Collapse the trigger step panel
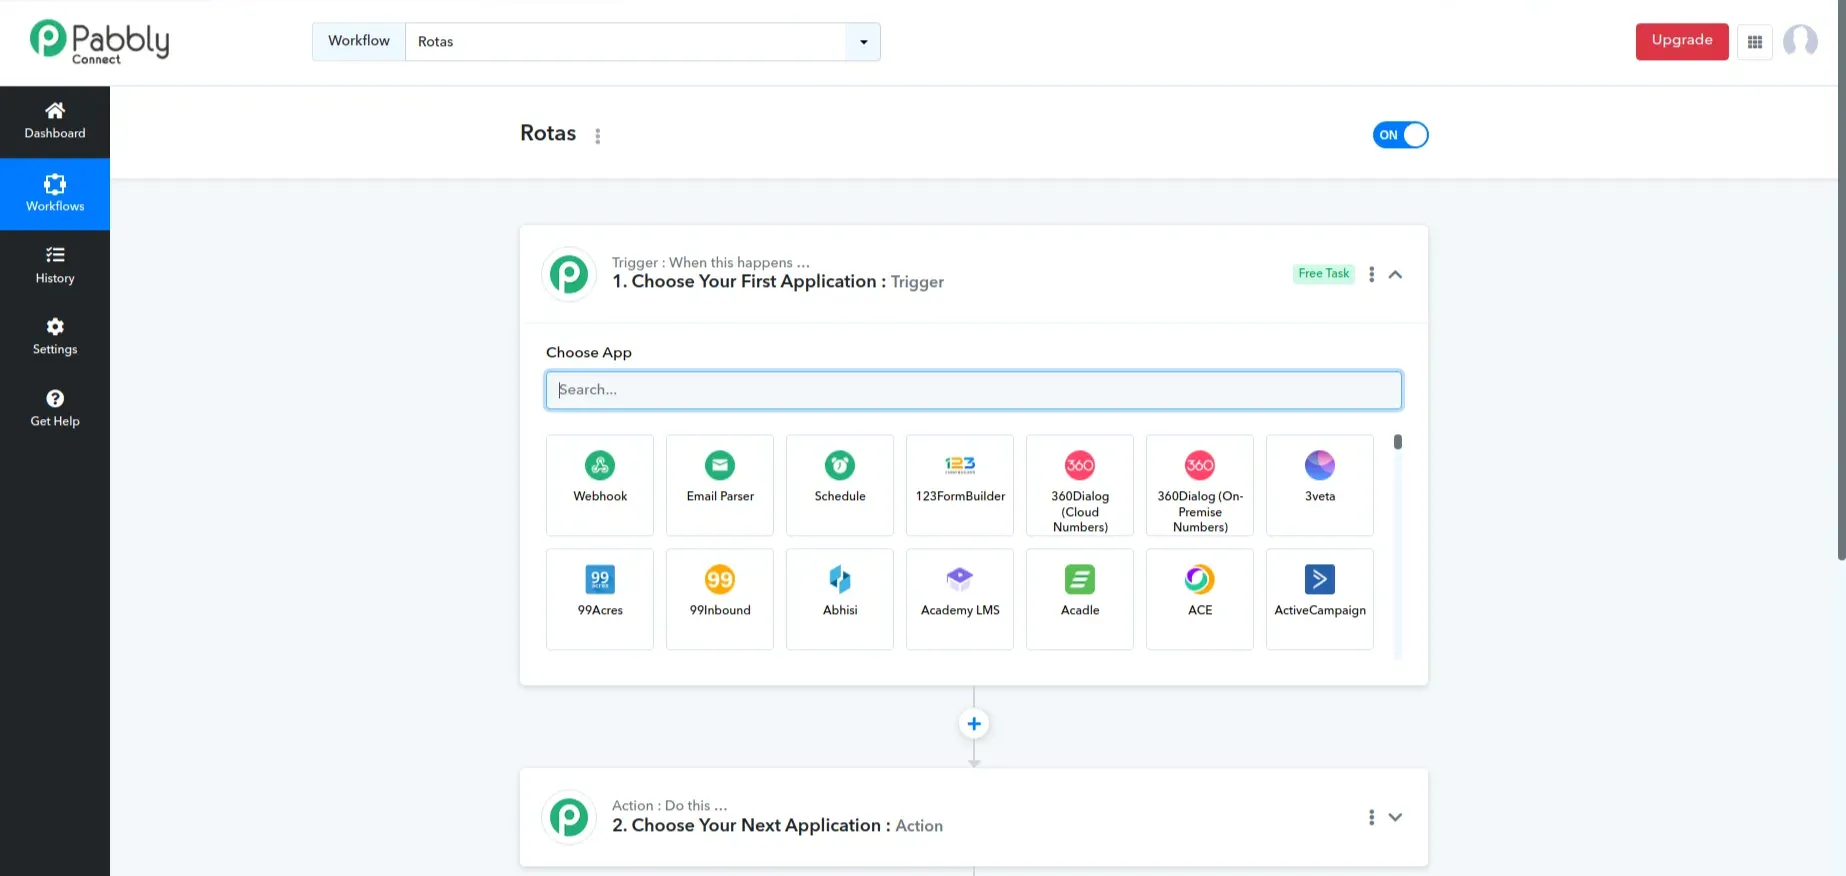This screenshot has height=876, width=1846. (1396, 274)
